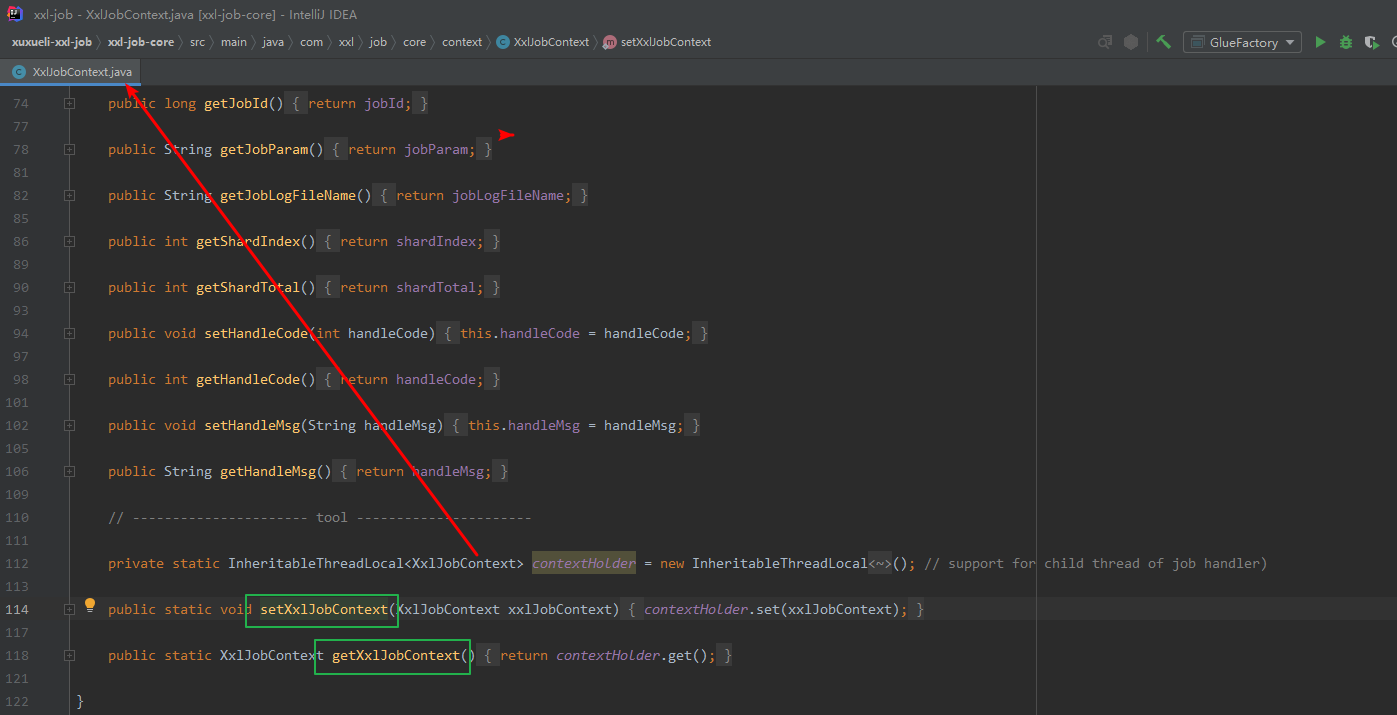Expand the getJobParam fold marker on line 78
This screenshot has width=1397, height=715.
point(69,149)
